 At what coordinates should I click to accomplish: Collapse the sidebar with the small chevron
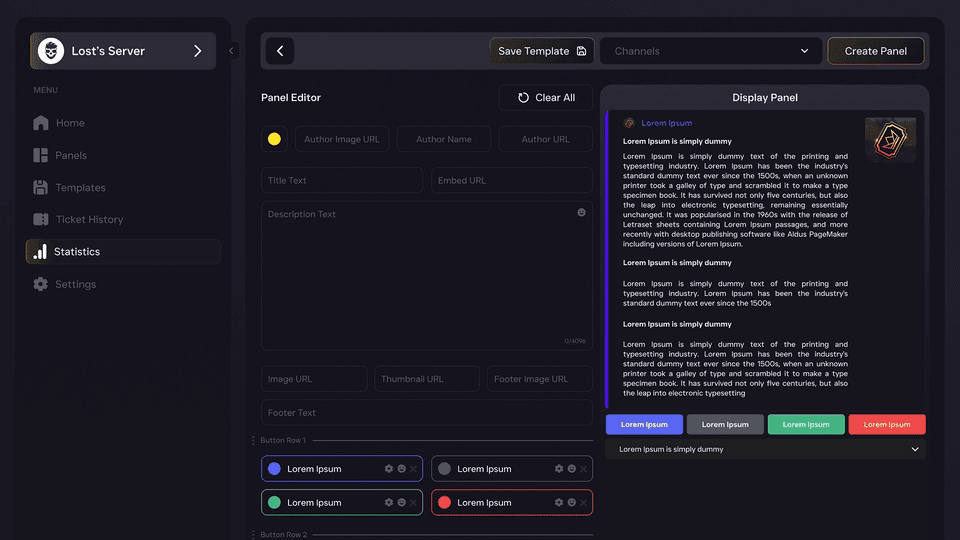tap(231, 51)
